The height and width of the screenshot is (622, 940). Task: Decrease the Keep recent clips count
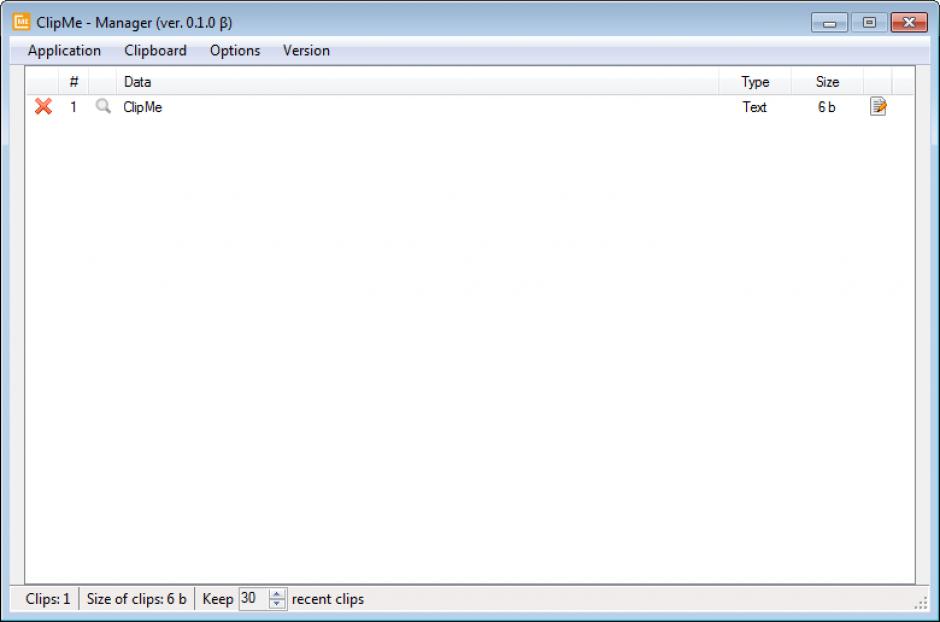click(x=277, y=604)
